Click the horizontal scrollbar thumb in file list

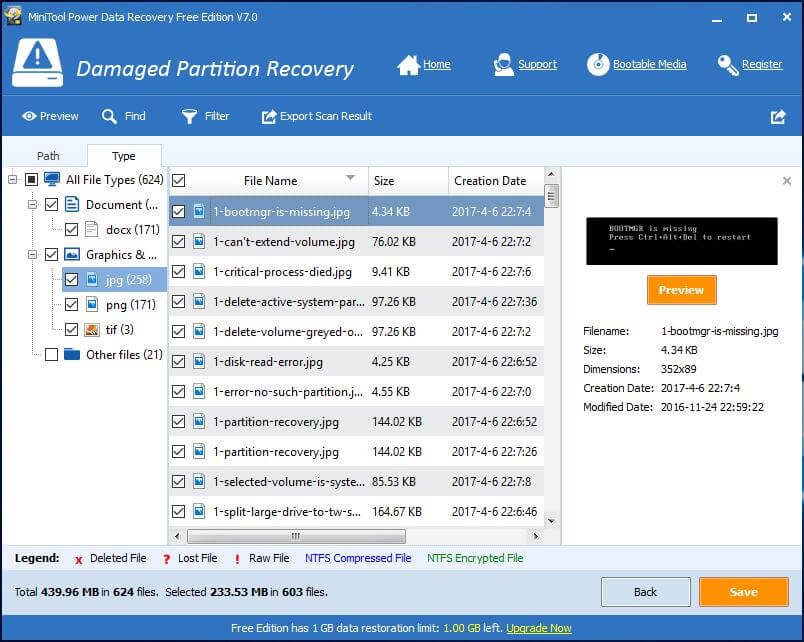point(300,537)
